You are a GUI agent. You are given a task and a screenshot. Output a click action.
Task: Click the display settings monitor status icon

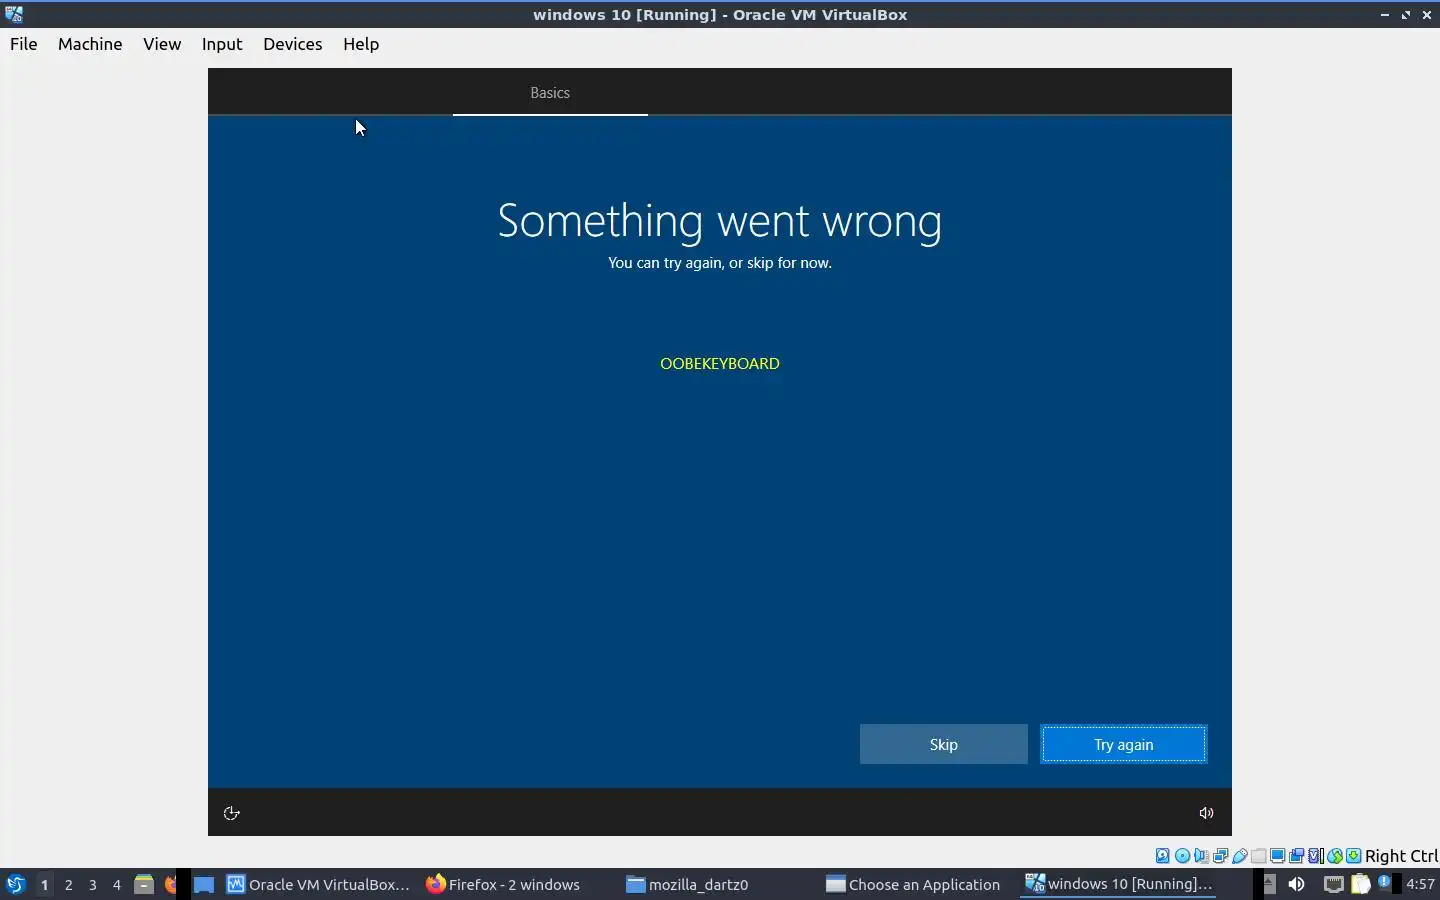coord(1277,855)
